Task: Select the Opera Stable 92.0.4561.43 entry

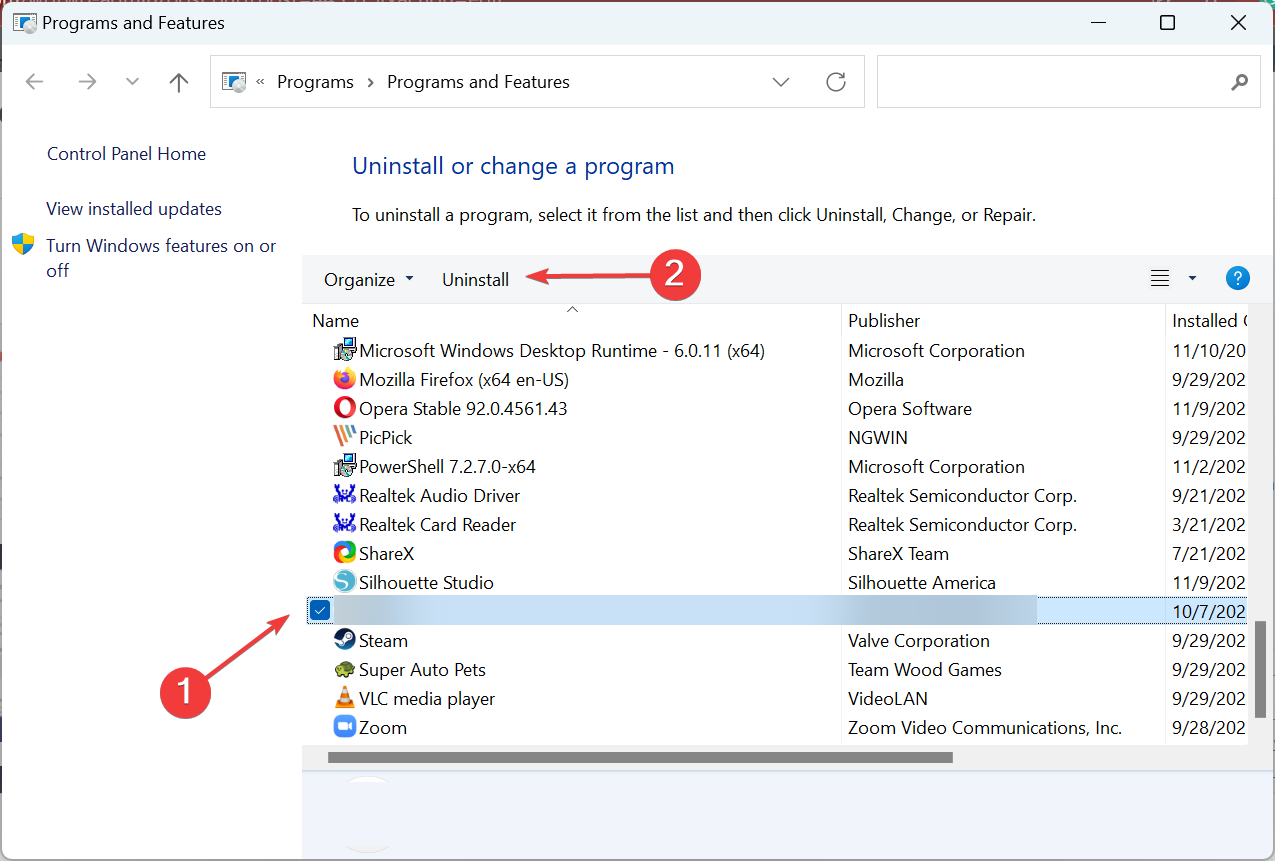Action: point(463,409)
